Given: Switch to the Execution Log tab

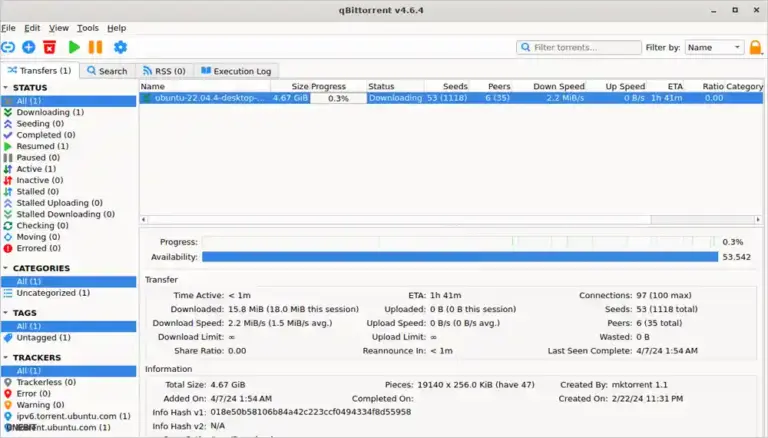Looking at the screenshot, I should point(236,71).
